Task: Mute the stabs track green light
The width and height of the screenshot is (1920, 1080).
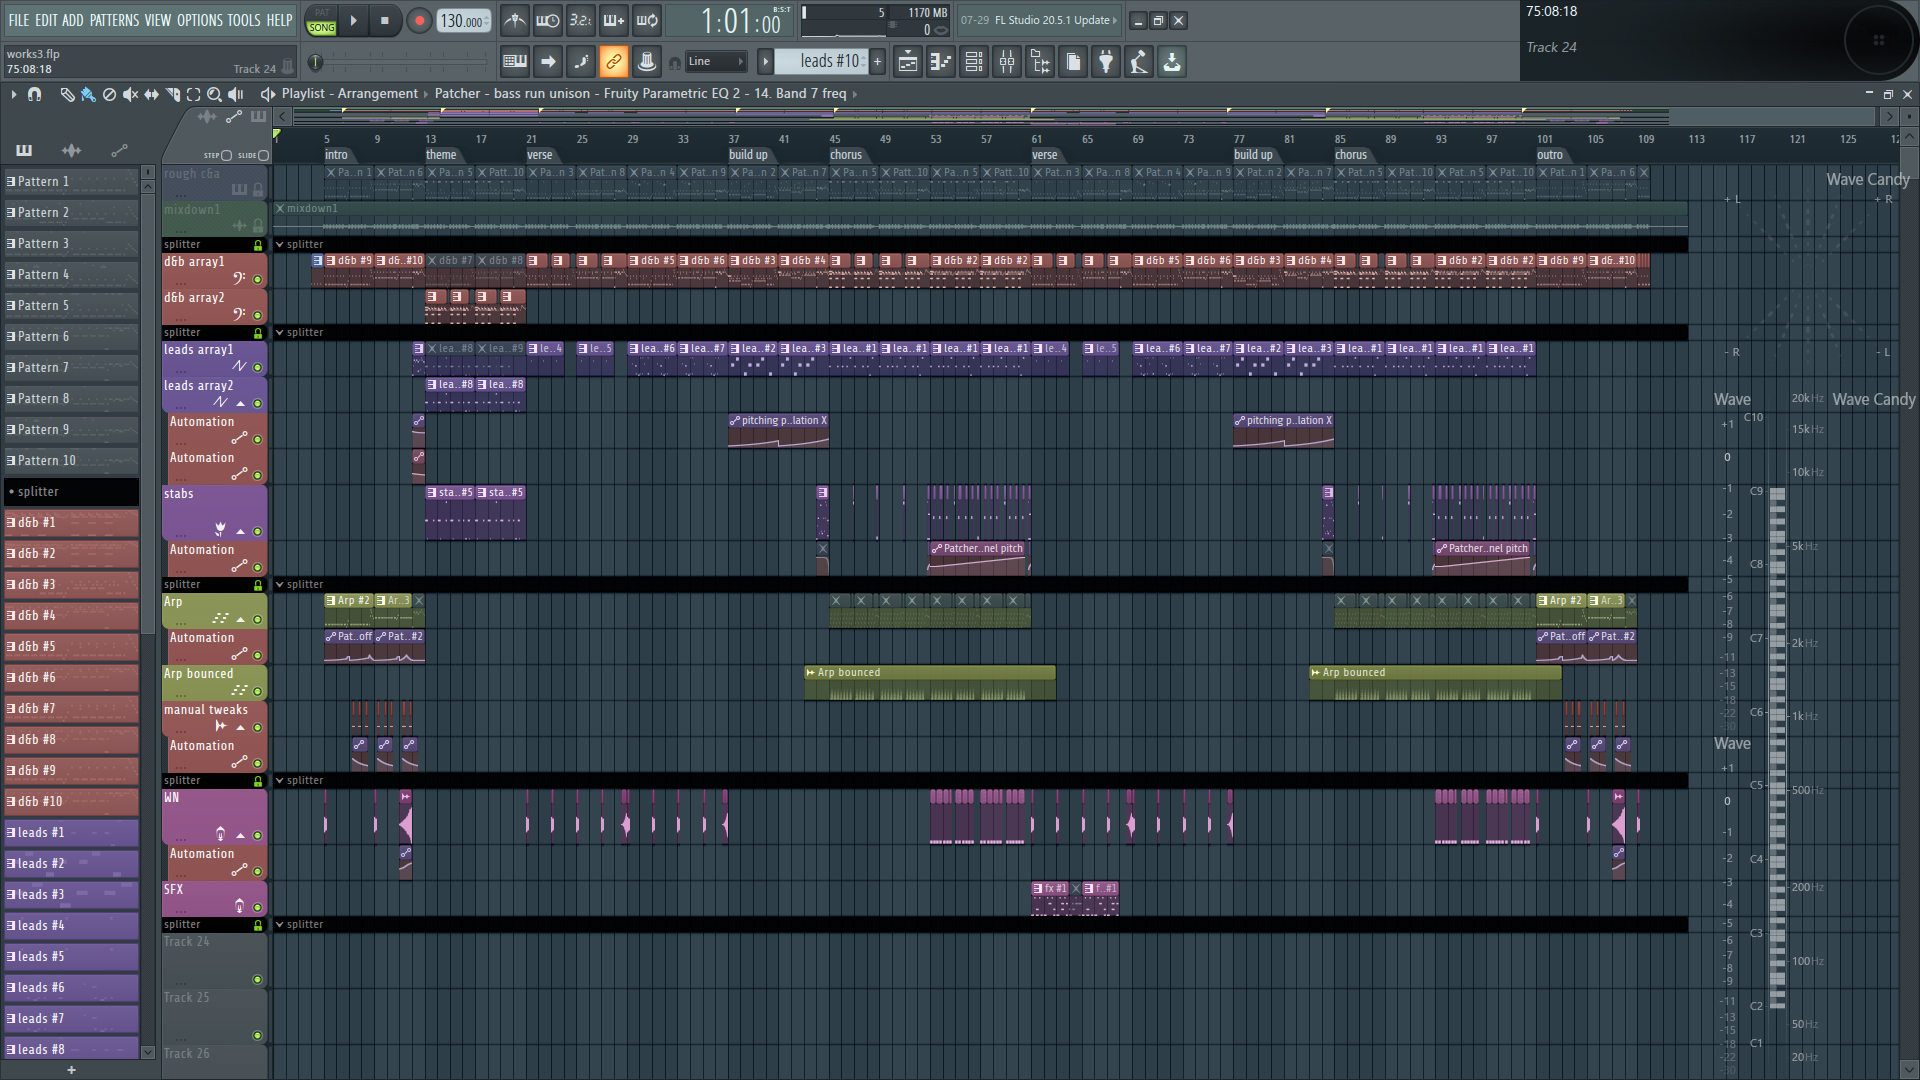Action: click(x=257, y=531)
